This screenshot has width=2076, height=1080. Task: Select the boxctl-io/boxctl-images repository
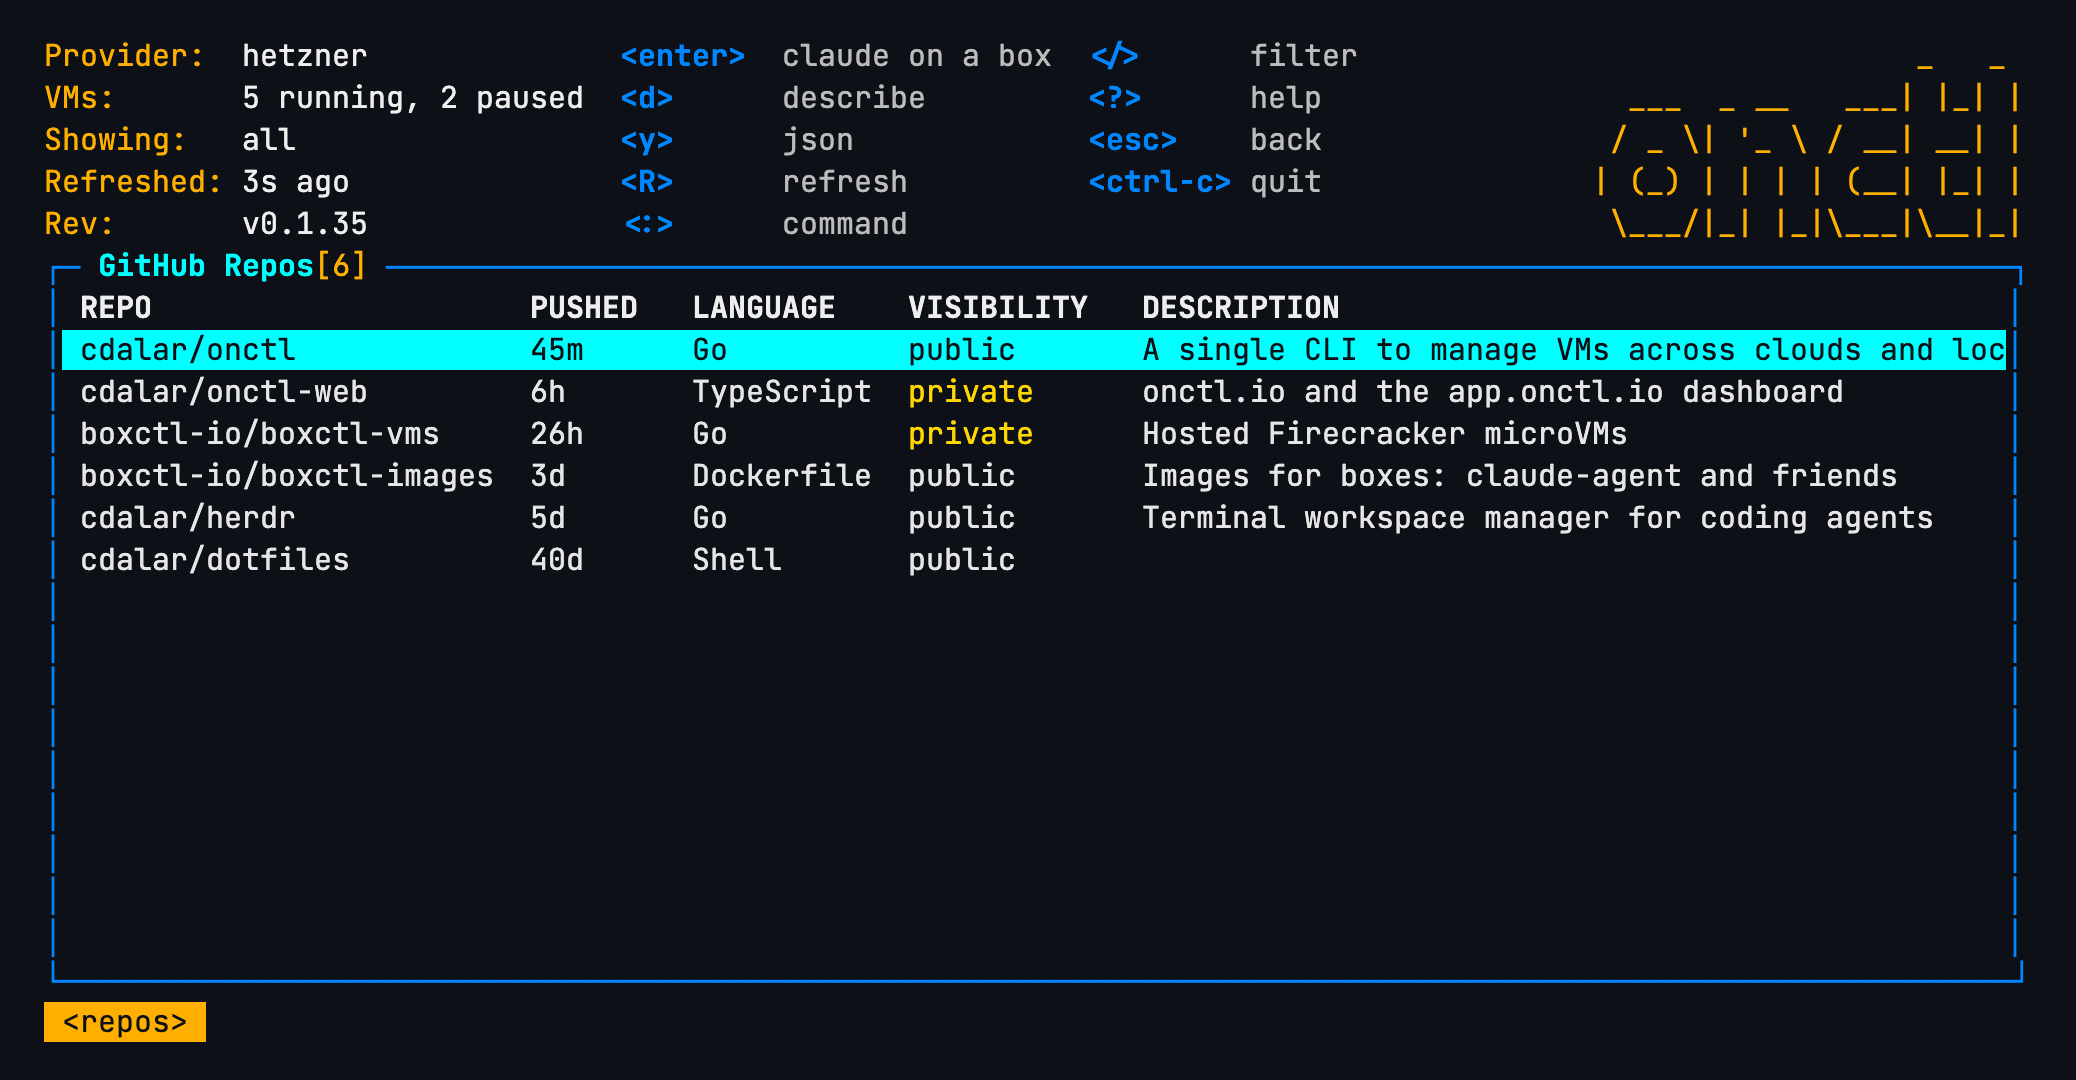1034,476
